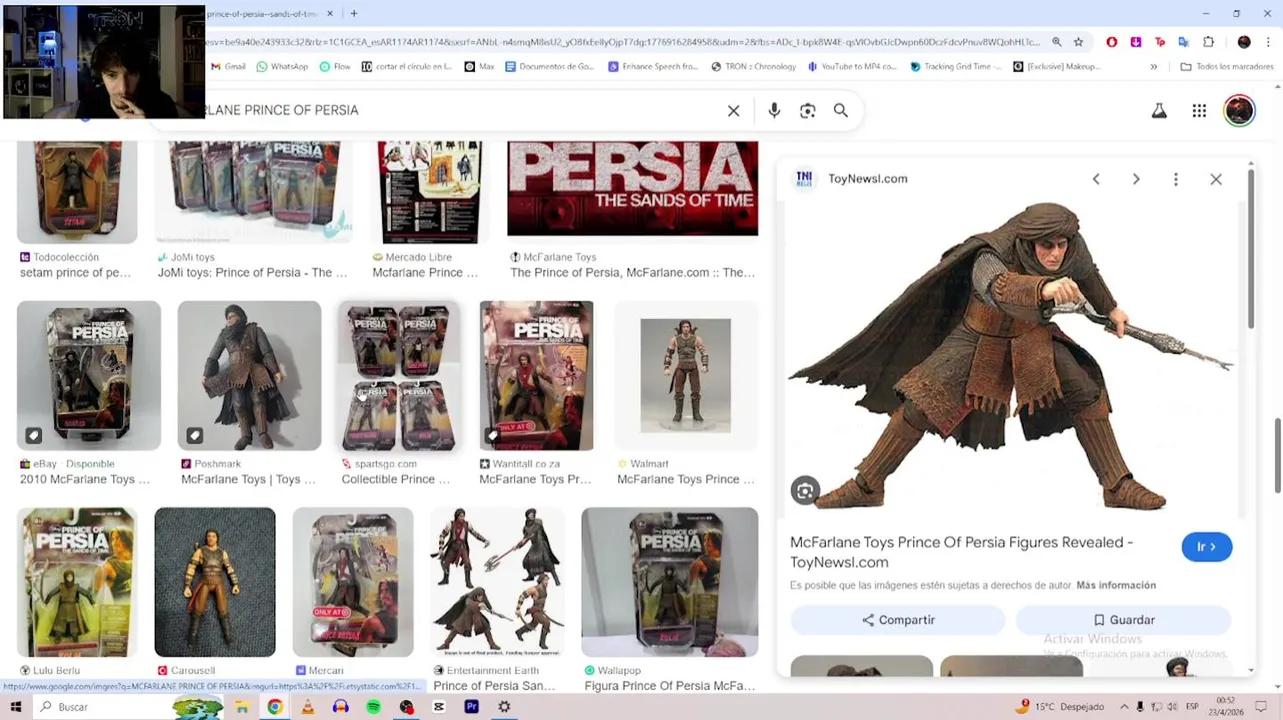Image resolution: width=1283 pixels, height=720 pixels.
Task: Open the Tracking Grid Time bookmark
Action: point(956,67)
